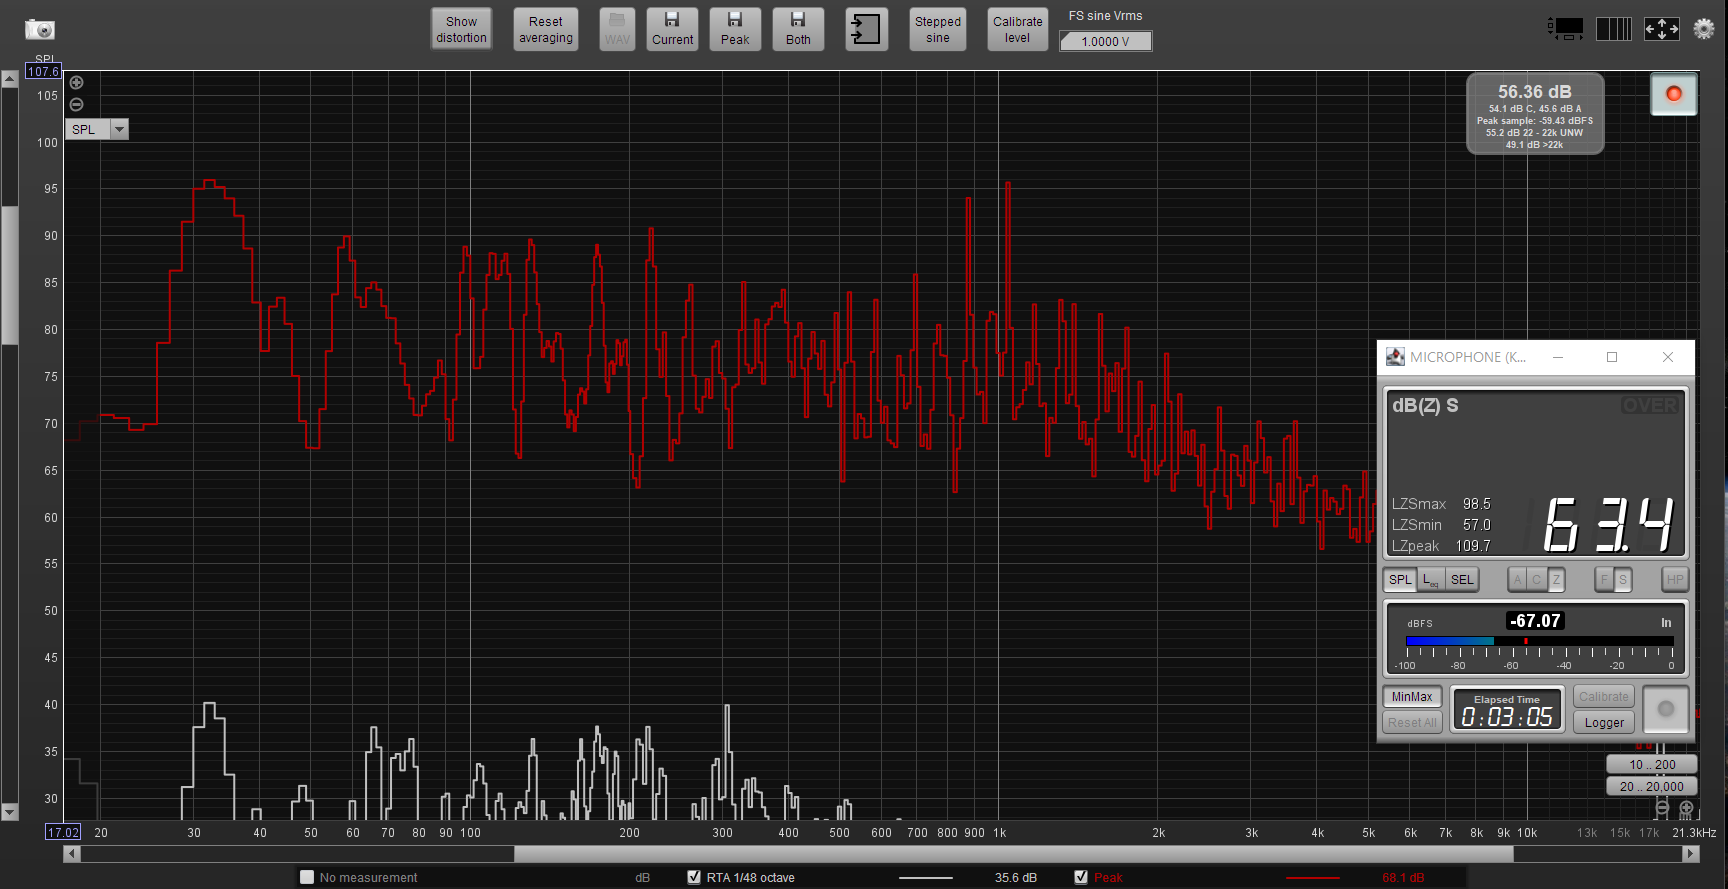Image resolution: width=1728 pixels, height=889 pixels.
Task: Enable the No measurement trace checkbox
Action: click(307, 877)
